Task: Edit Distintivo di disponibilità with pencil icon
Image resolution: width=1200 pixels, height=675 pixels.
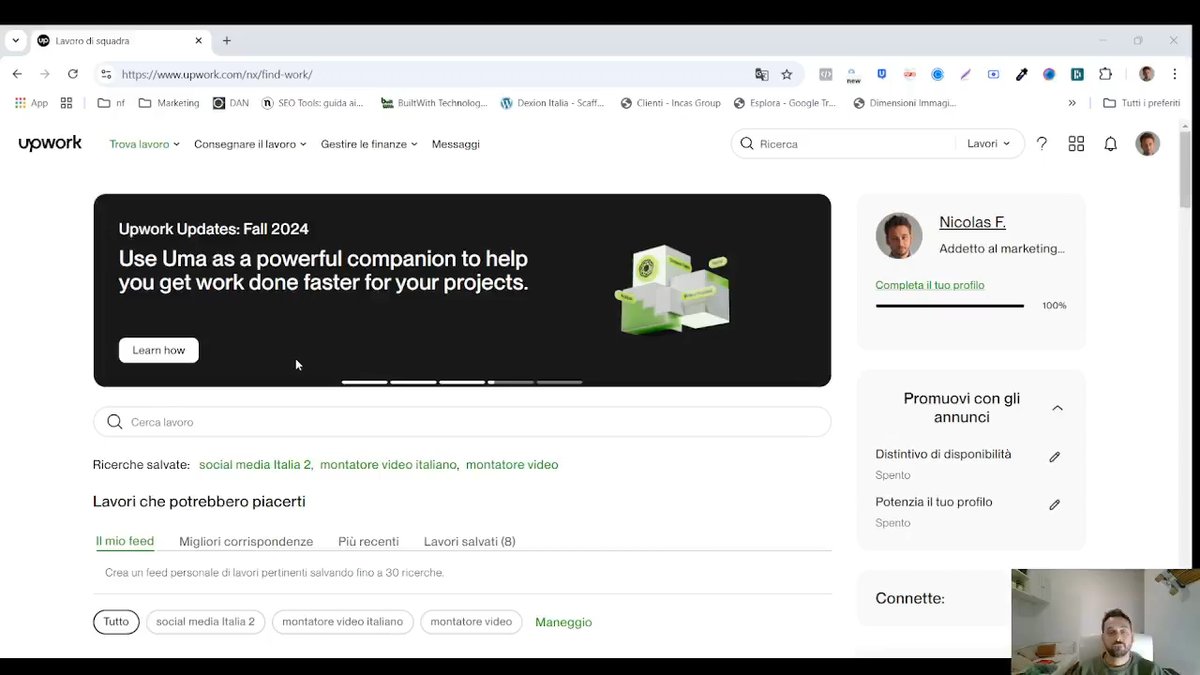Action: point(1054,457)
